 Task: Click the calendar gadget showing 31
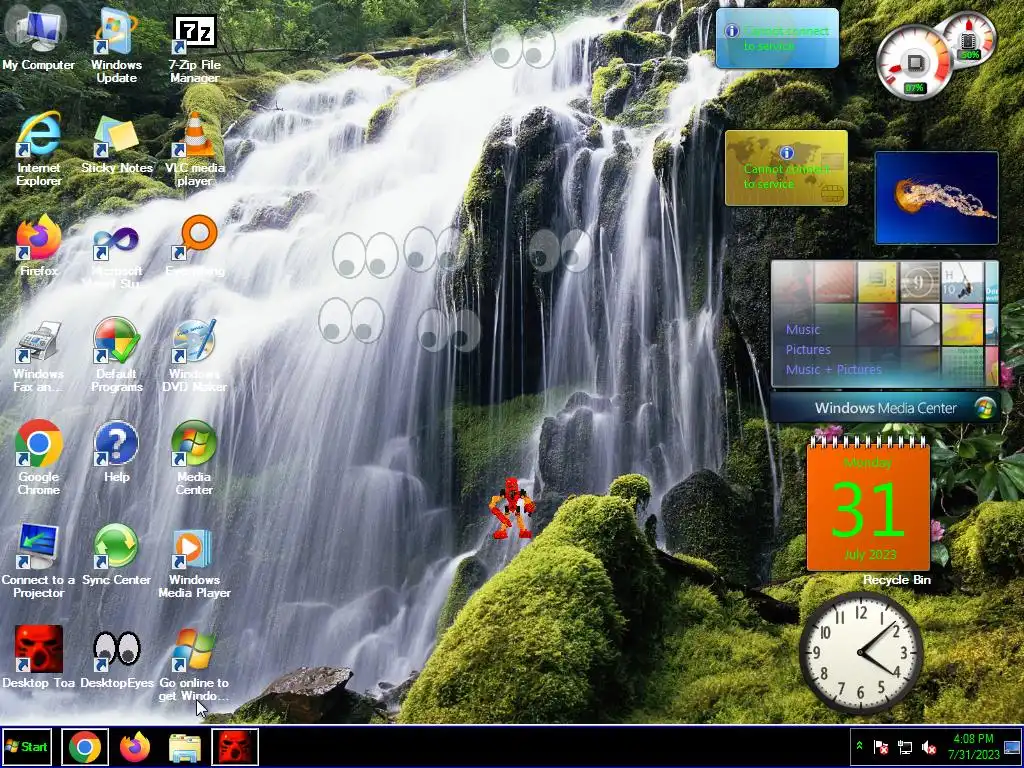[x=868, y=504]
